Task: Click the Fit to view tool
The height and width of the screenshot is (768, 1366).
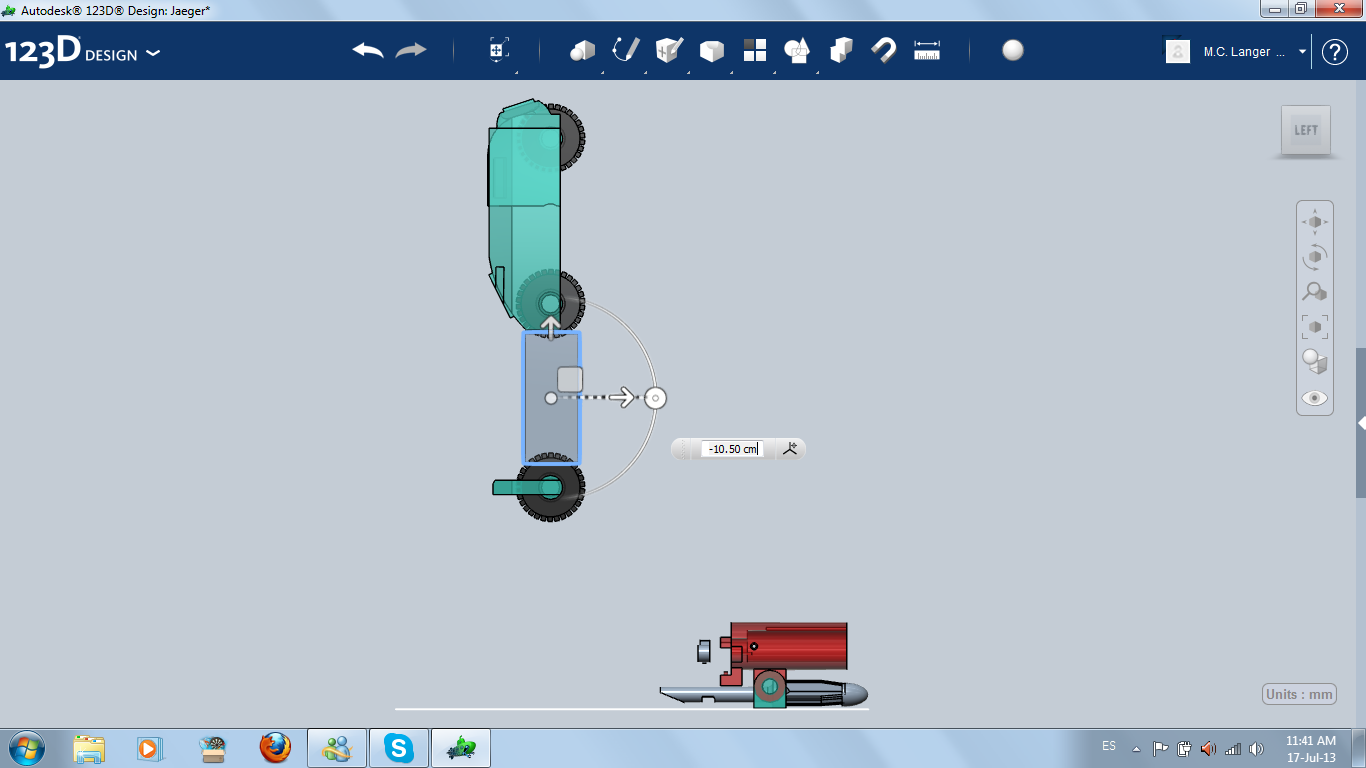Action: (x=1315, y=326)
